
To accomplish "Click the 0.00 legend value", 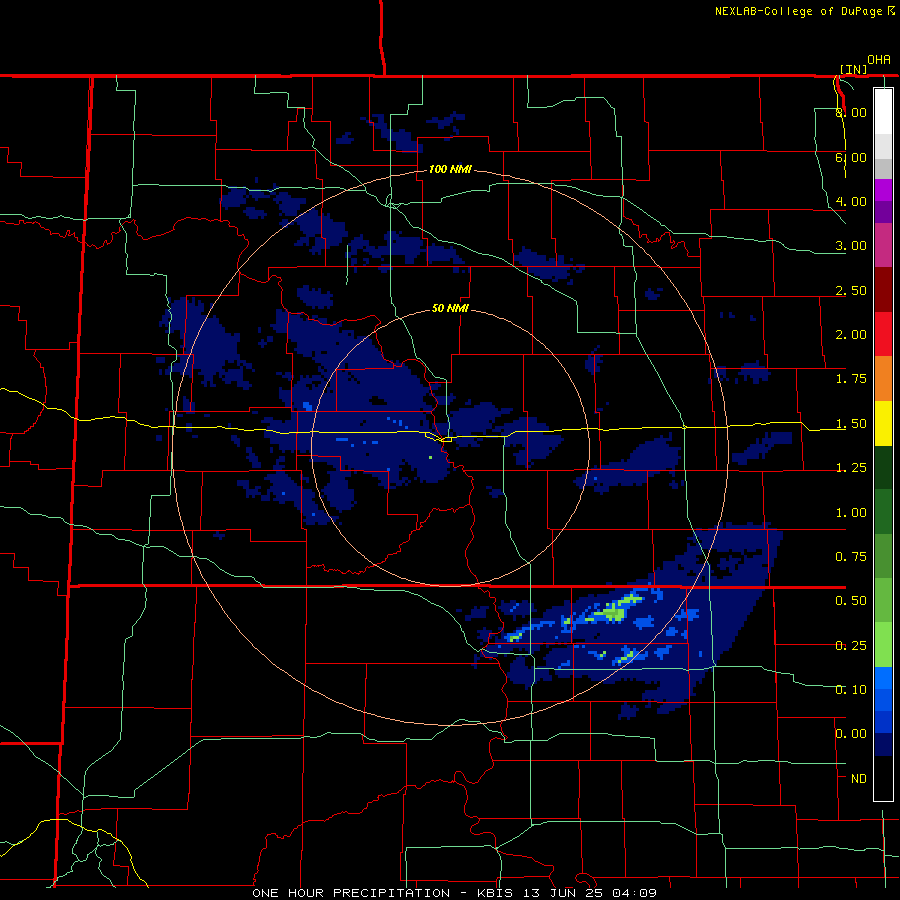I will 851,734.
